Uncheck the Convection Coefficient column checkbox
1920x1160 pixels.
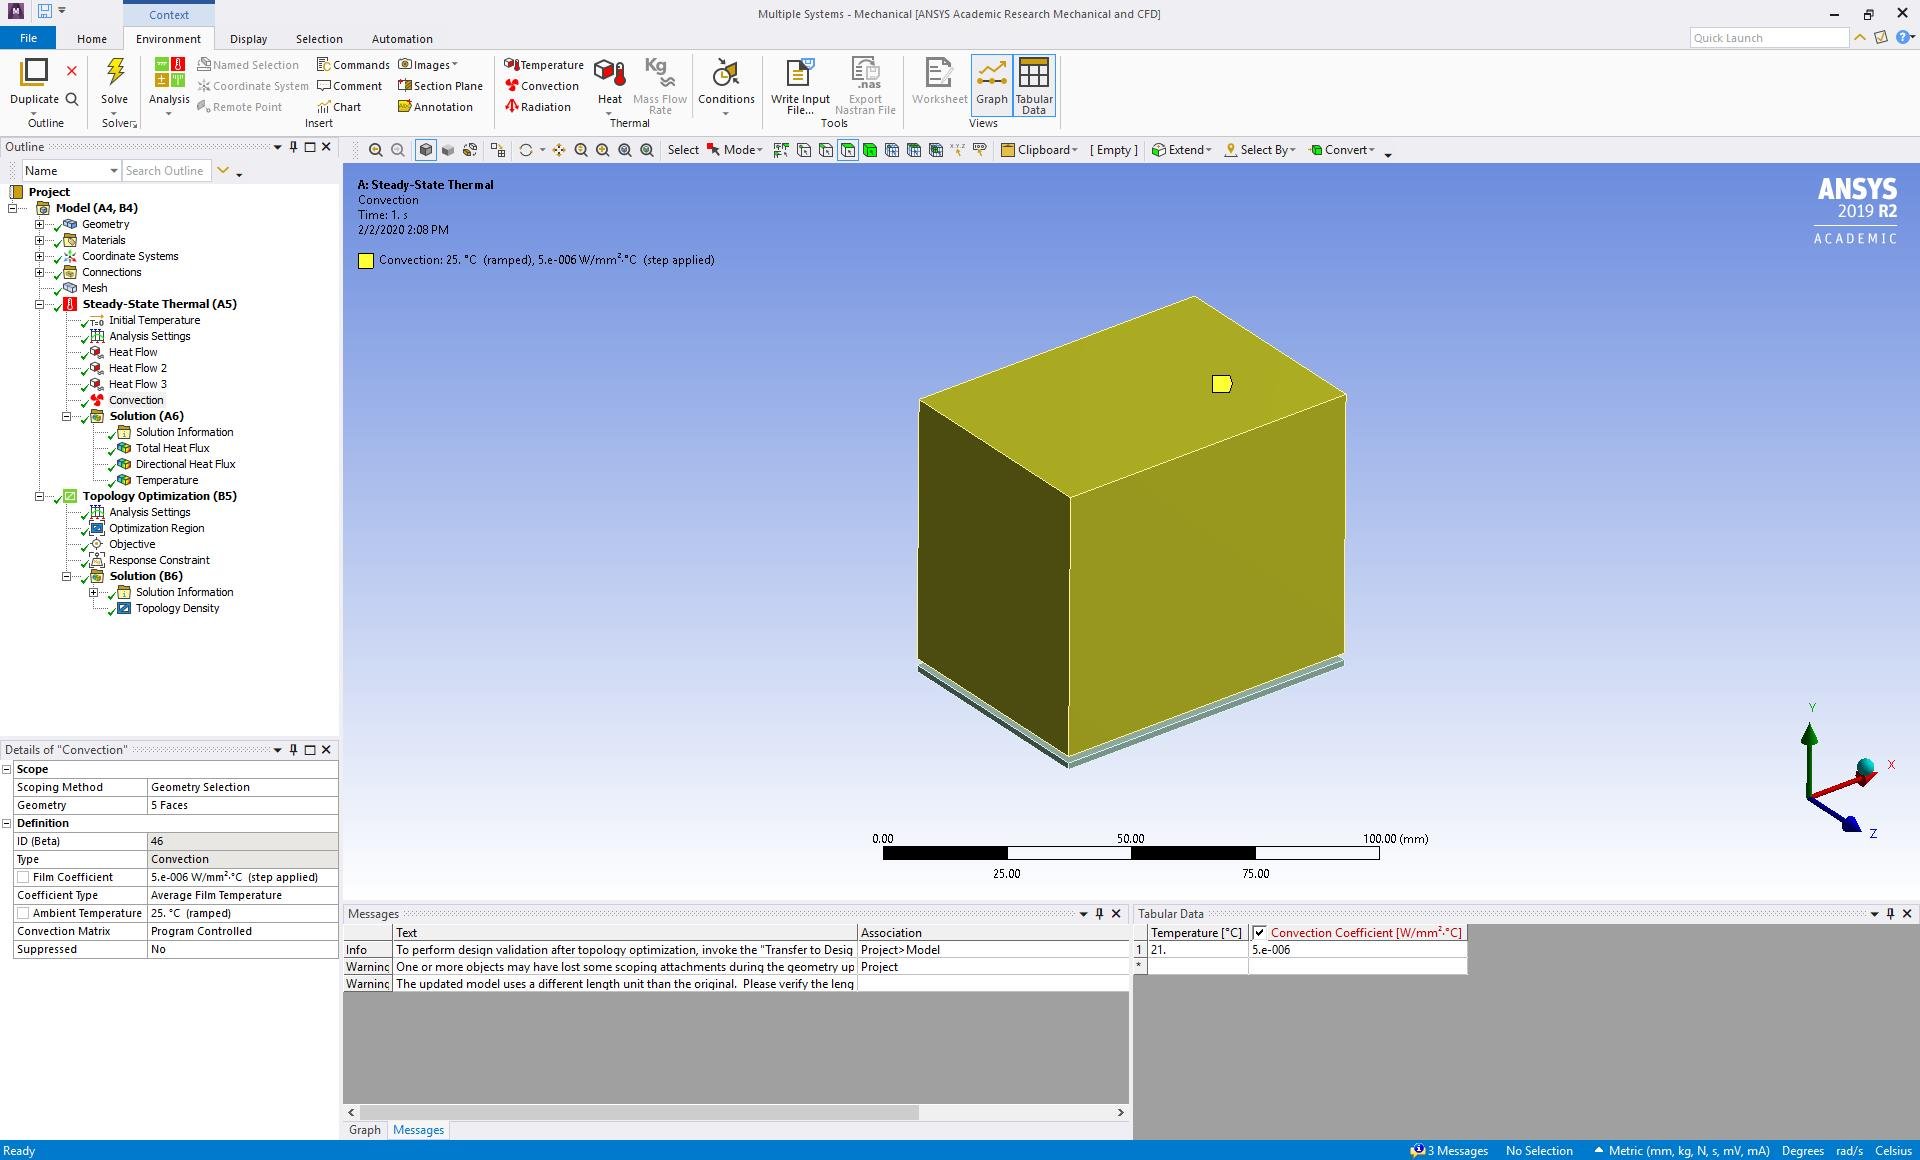coord(1259,933)
